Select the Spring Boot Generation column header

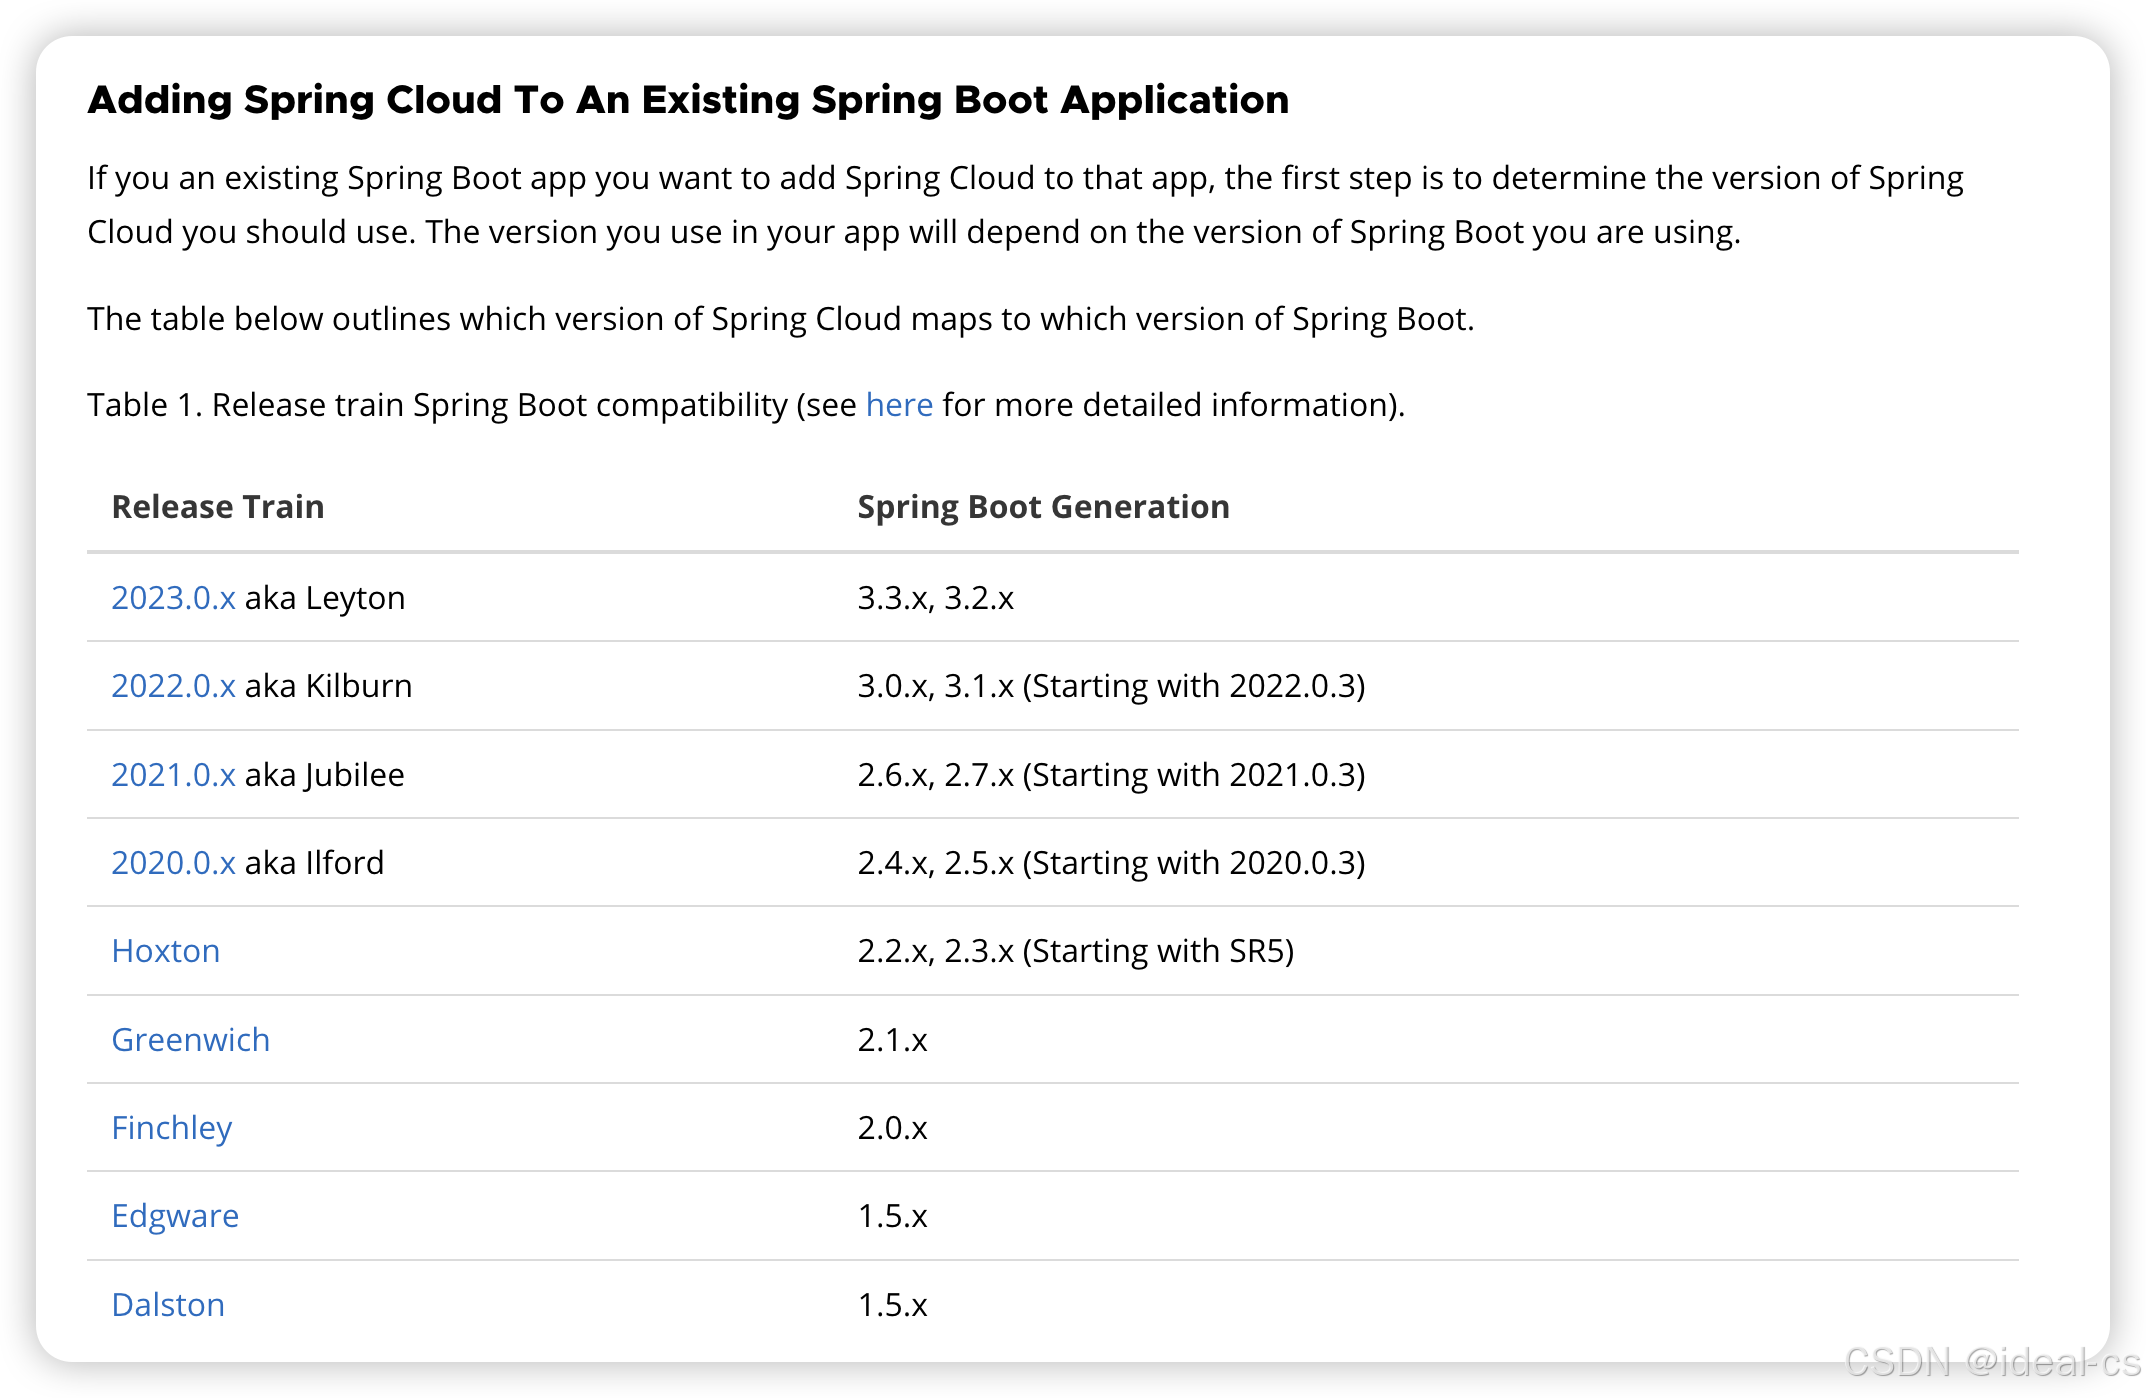click(1044, 507)
